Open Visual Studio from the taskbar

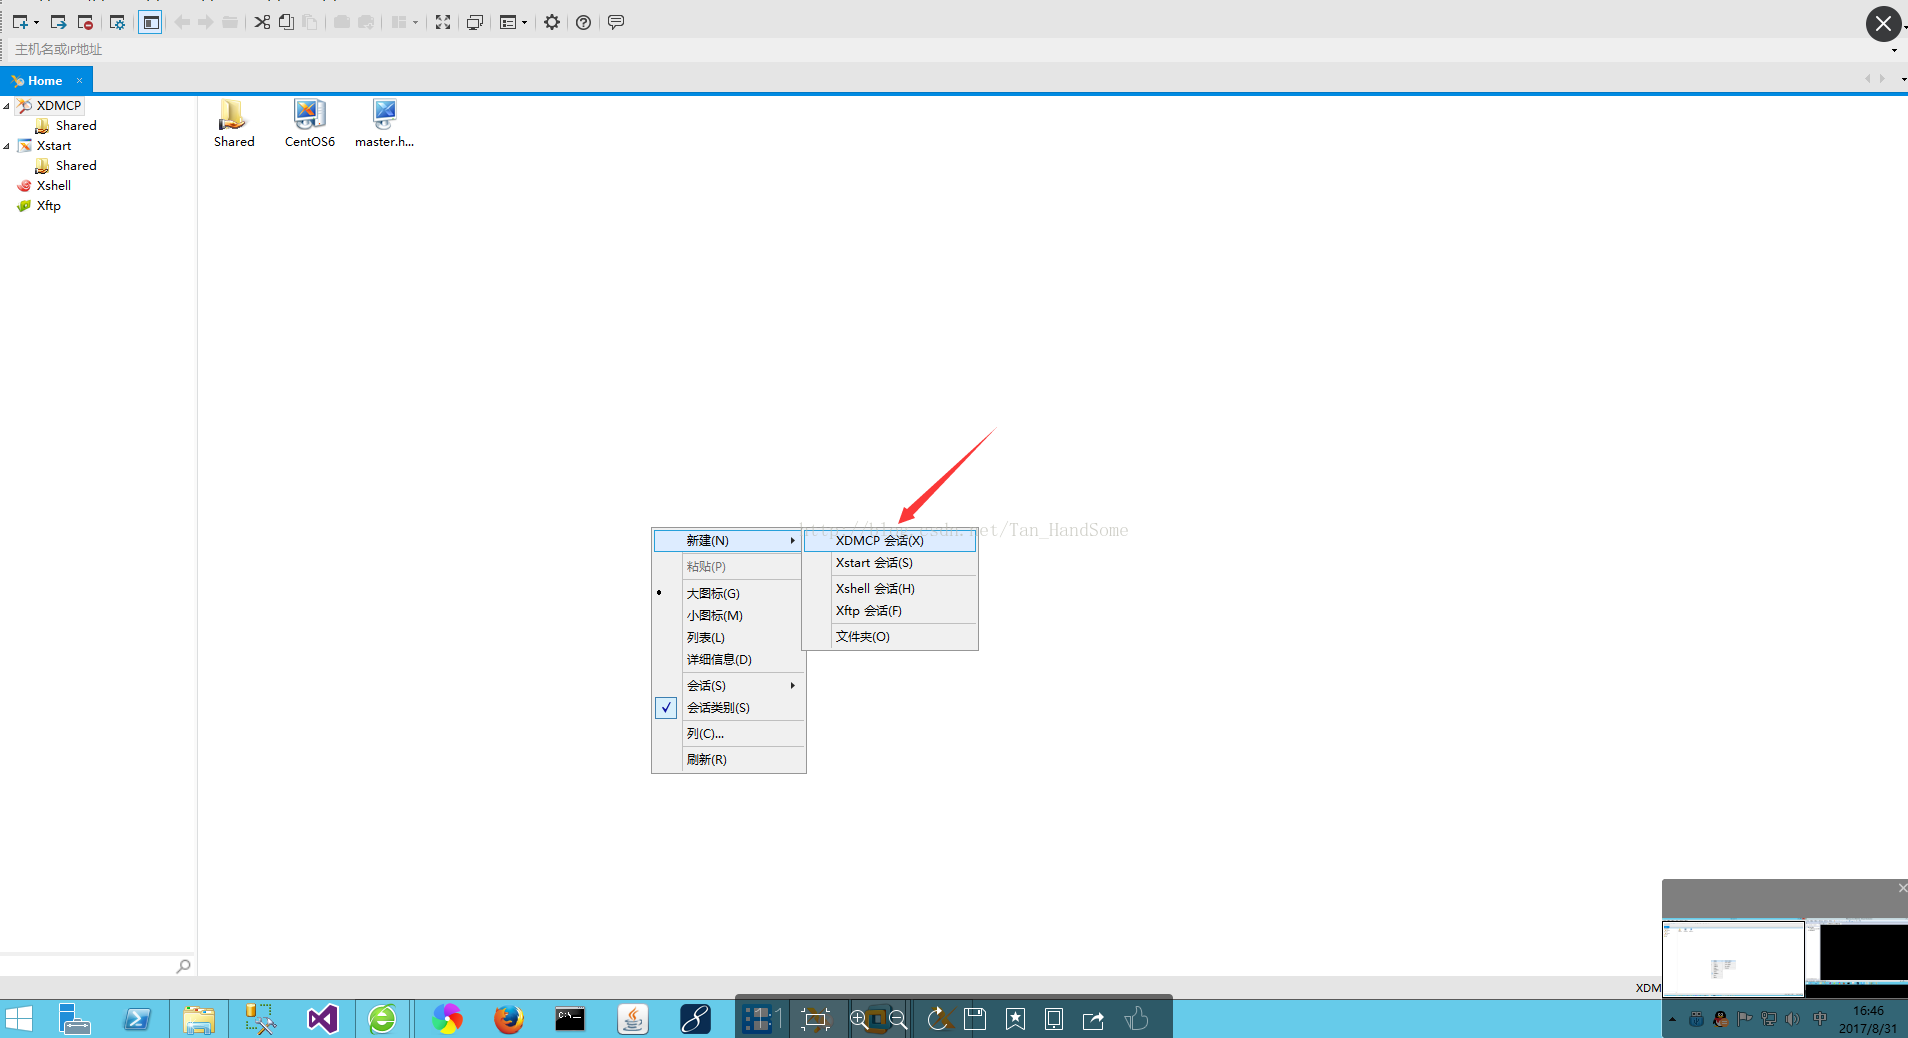322,1019
